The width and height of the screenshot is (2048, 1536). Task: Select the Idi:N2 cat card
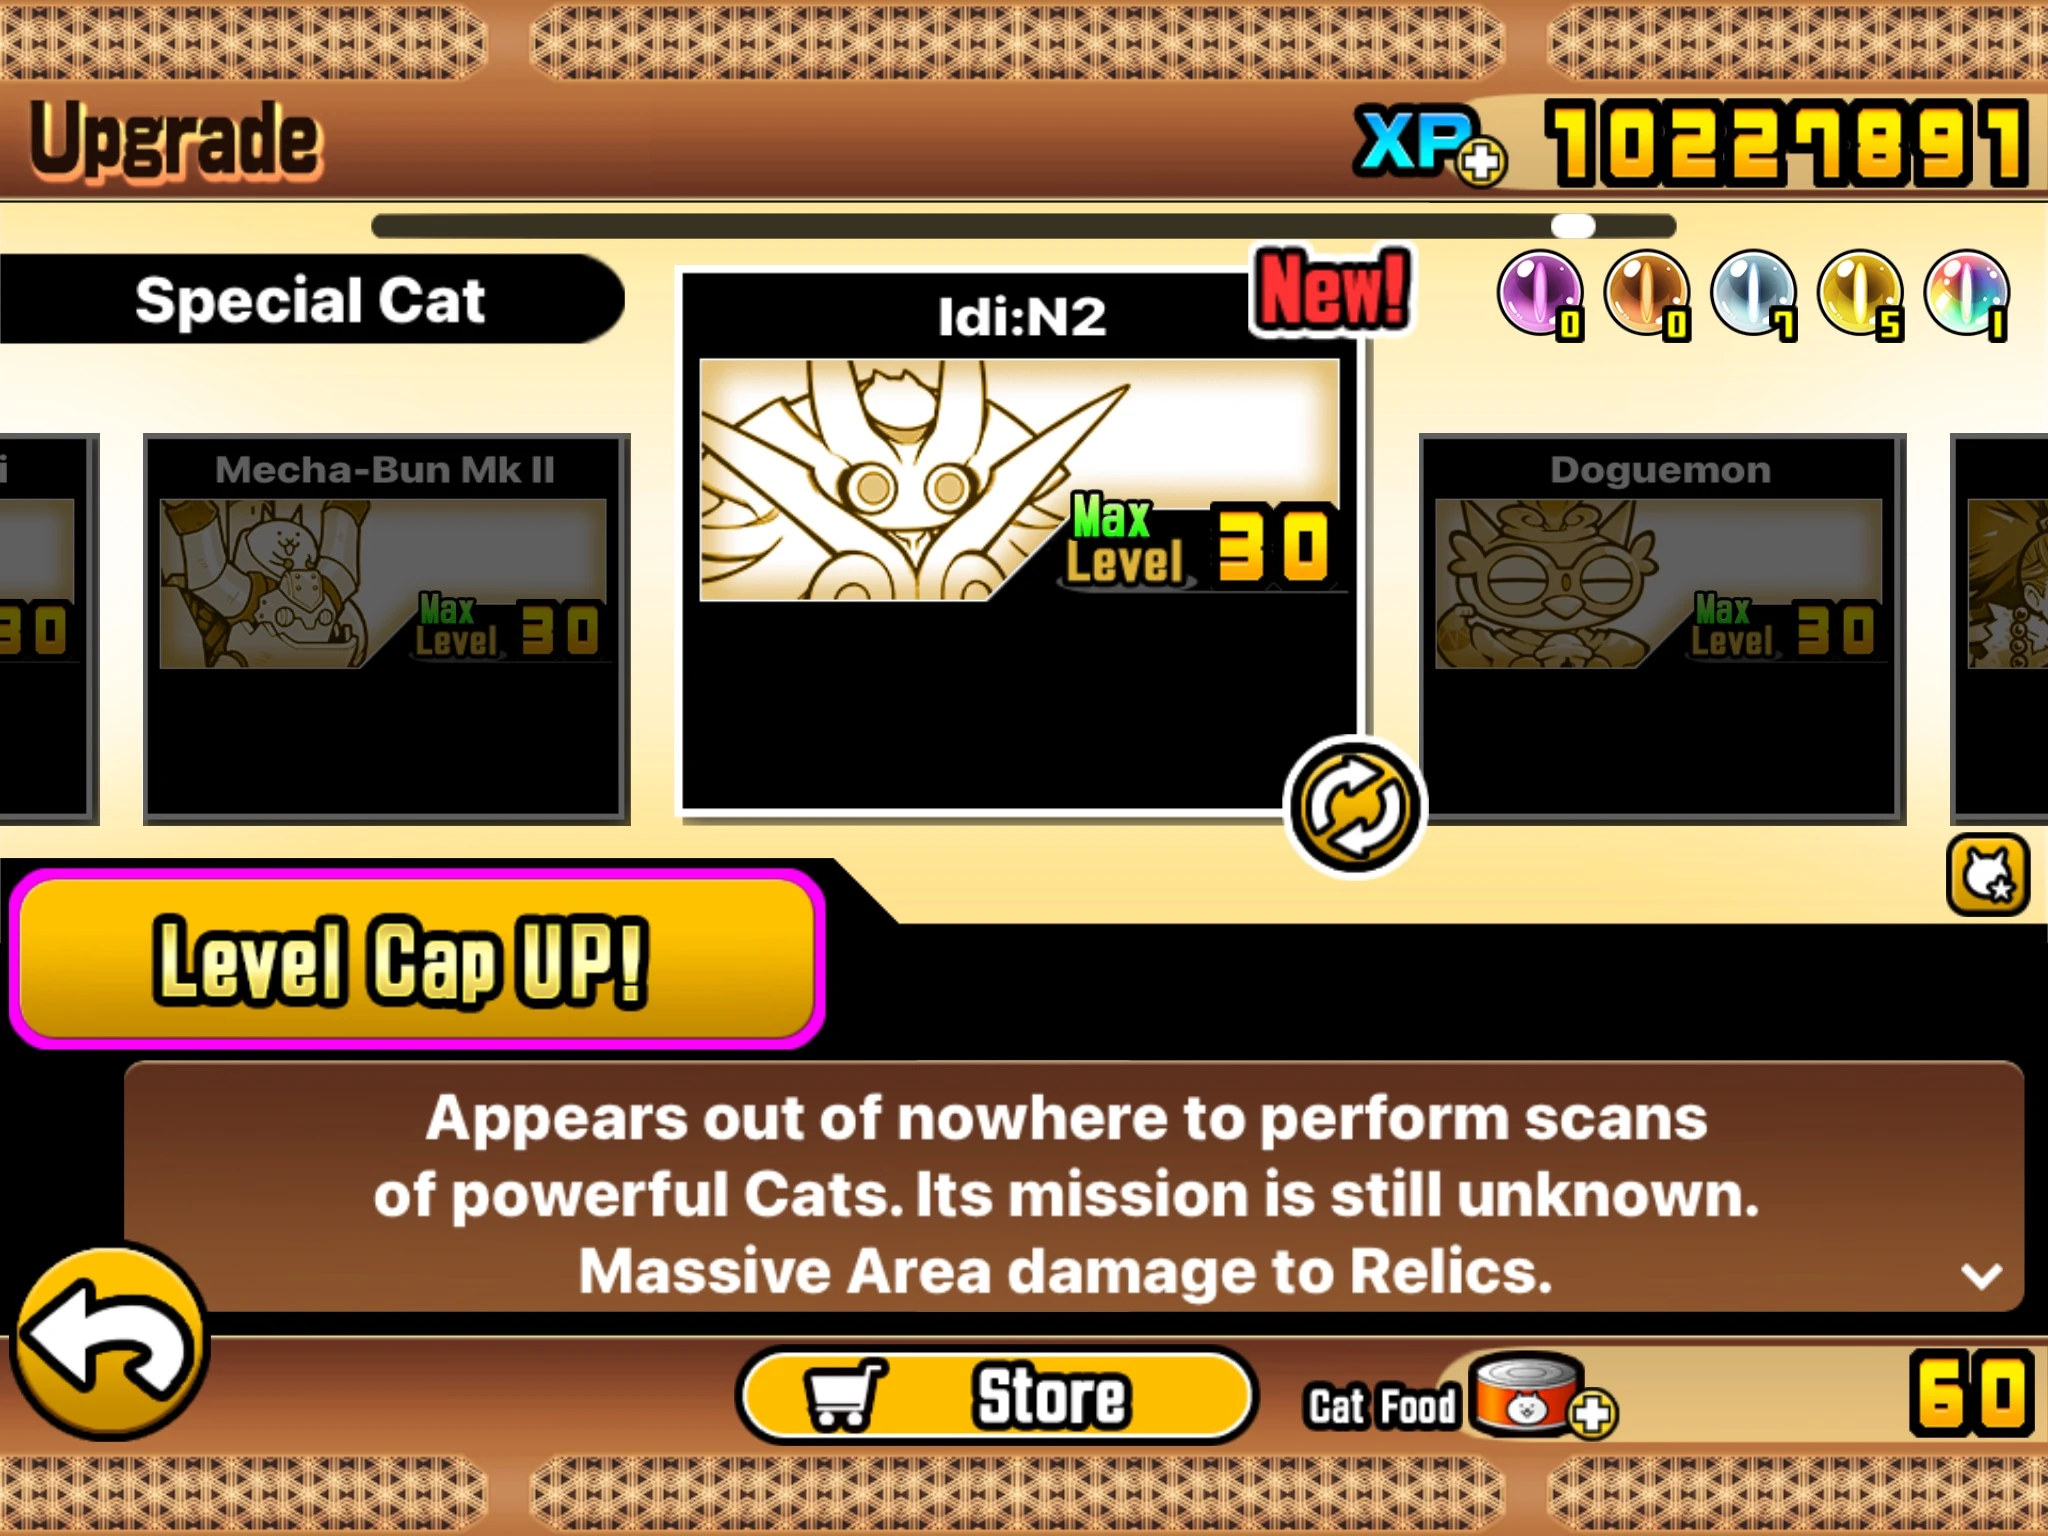click(x=1020, y=542)
